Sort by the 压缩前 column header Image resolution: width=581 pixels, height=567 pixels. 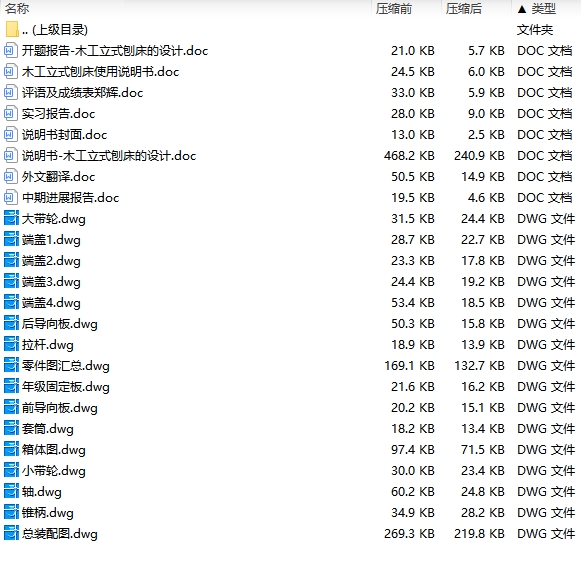pyautogui.click(x=394, y=8)
